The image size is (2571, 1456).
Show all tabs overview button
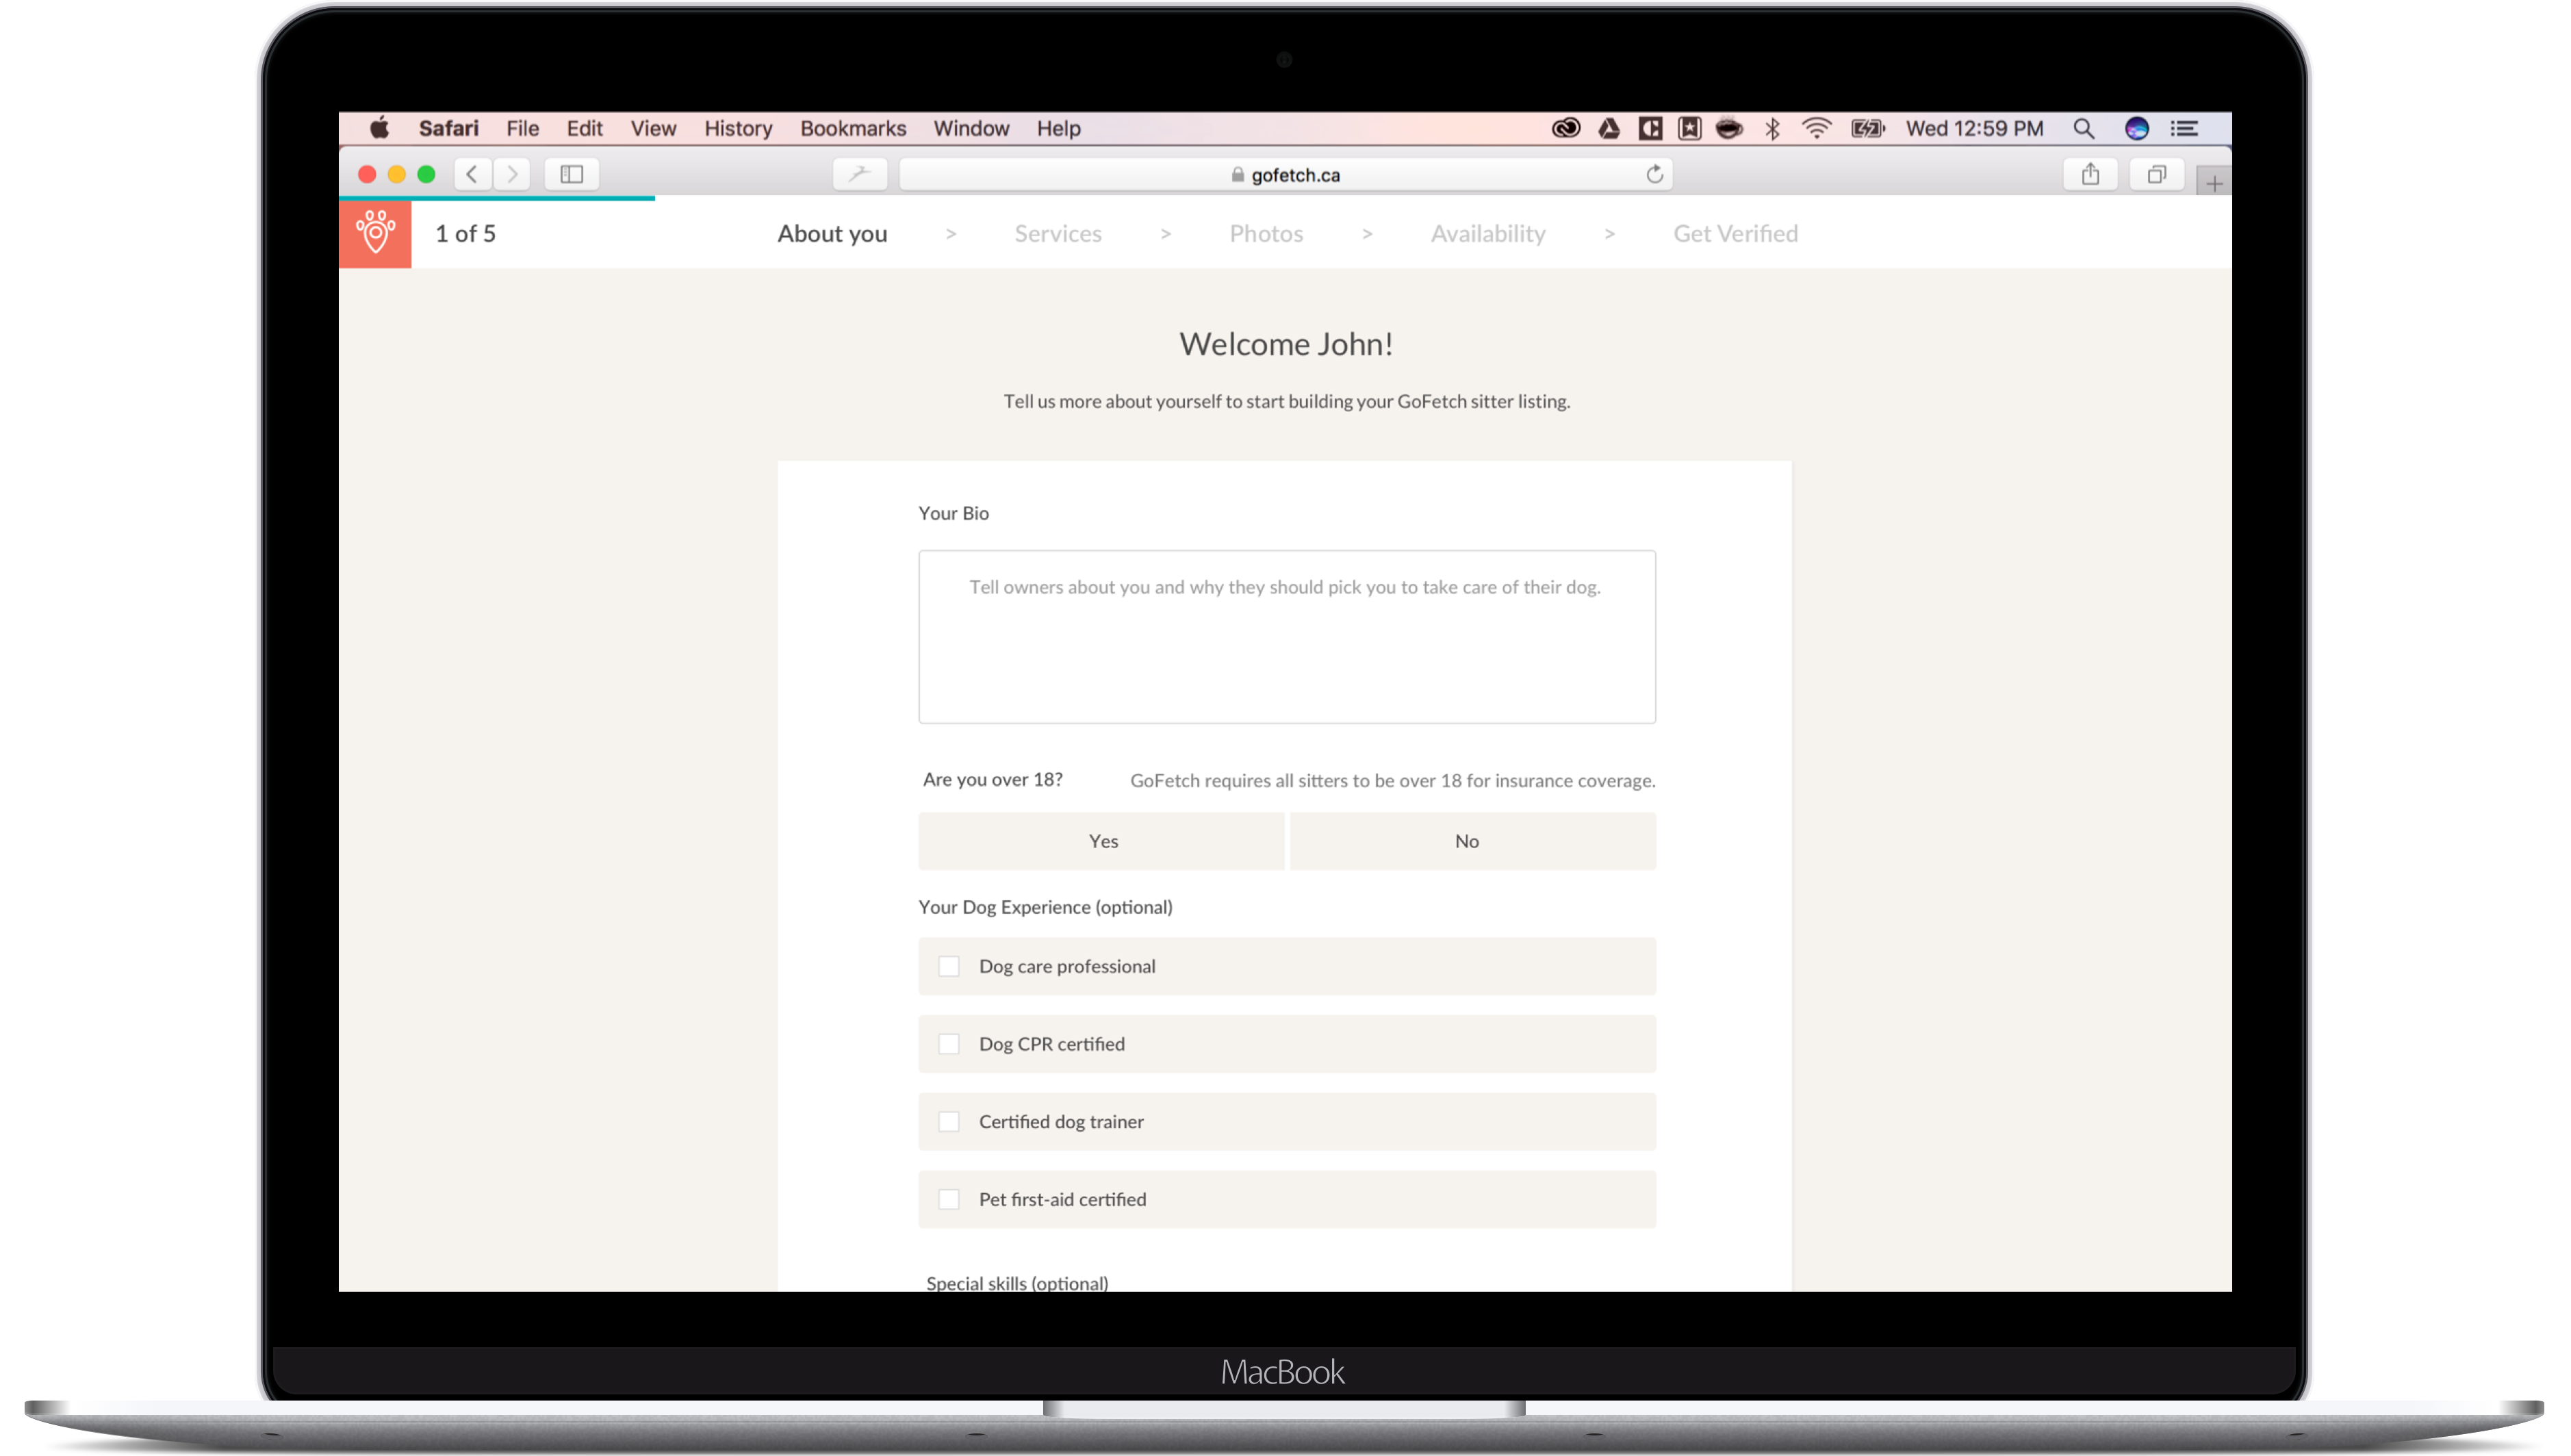pos(2157,174)
